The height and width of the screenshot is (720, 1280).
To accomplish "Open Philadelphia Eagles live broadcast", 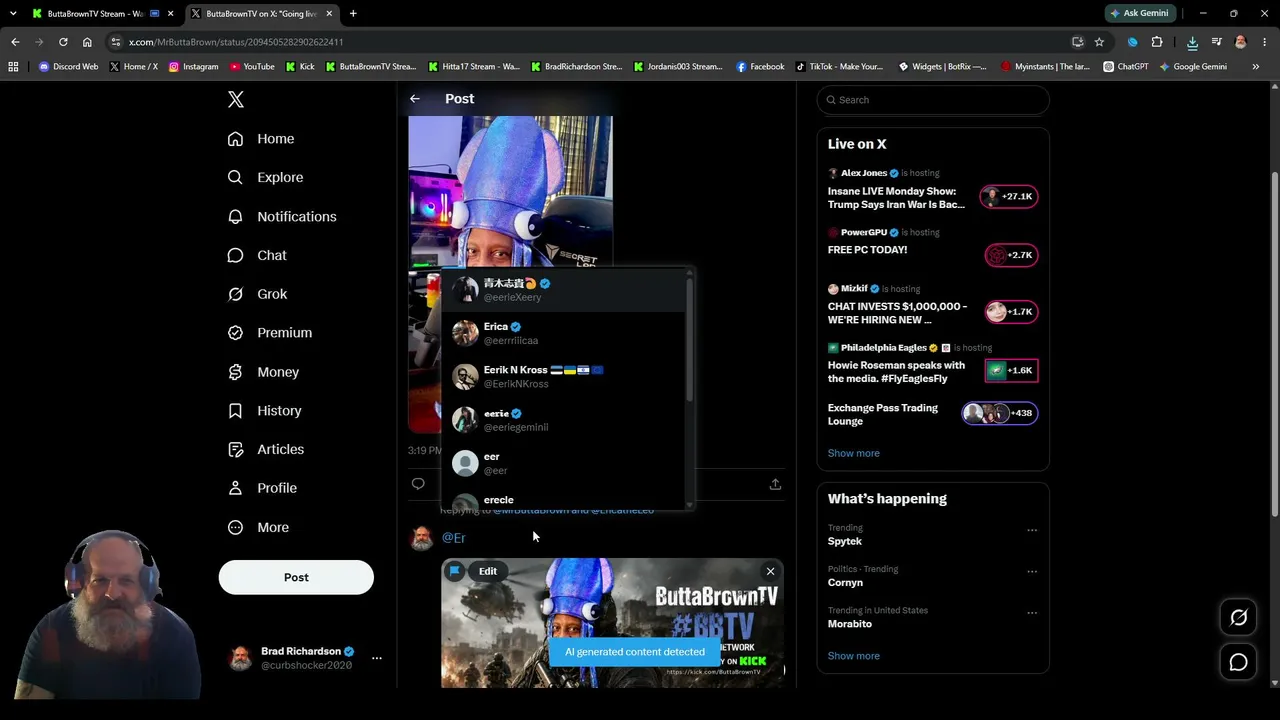I will point(932,364).
